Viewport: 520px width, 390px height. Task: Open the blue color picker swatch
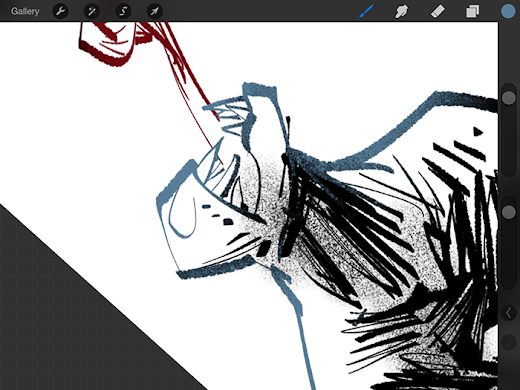pyautogui.click(x=508, y=11)
